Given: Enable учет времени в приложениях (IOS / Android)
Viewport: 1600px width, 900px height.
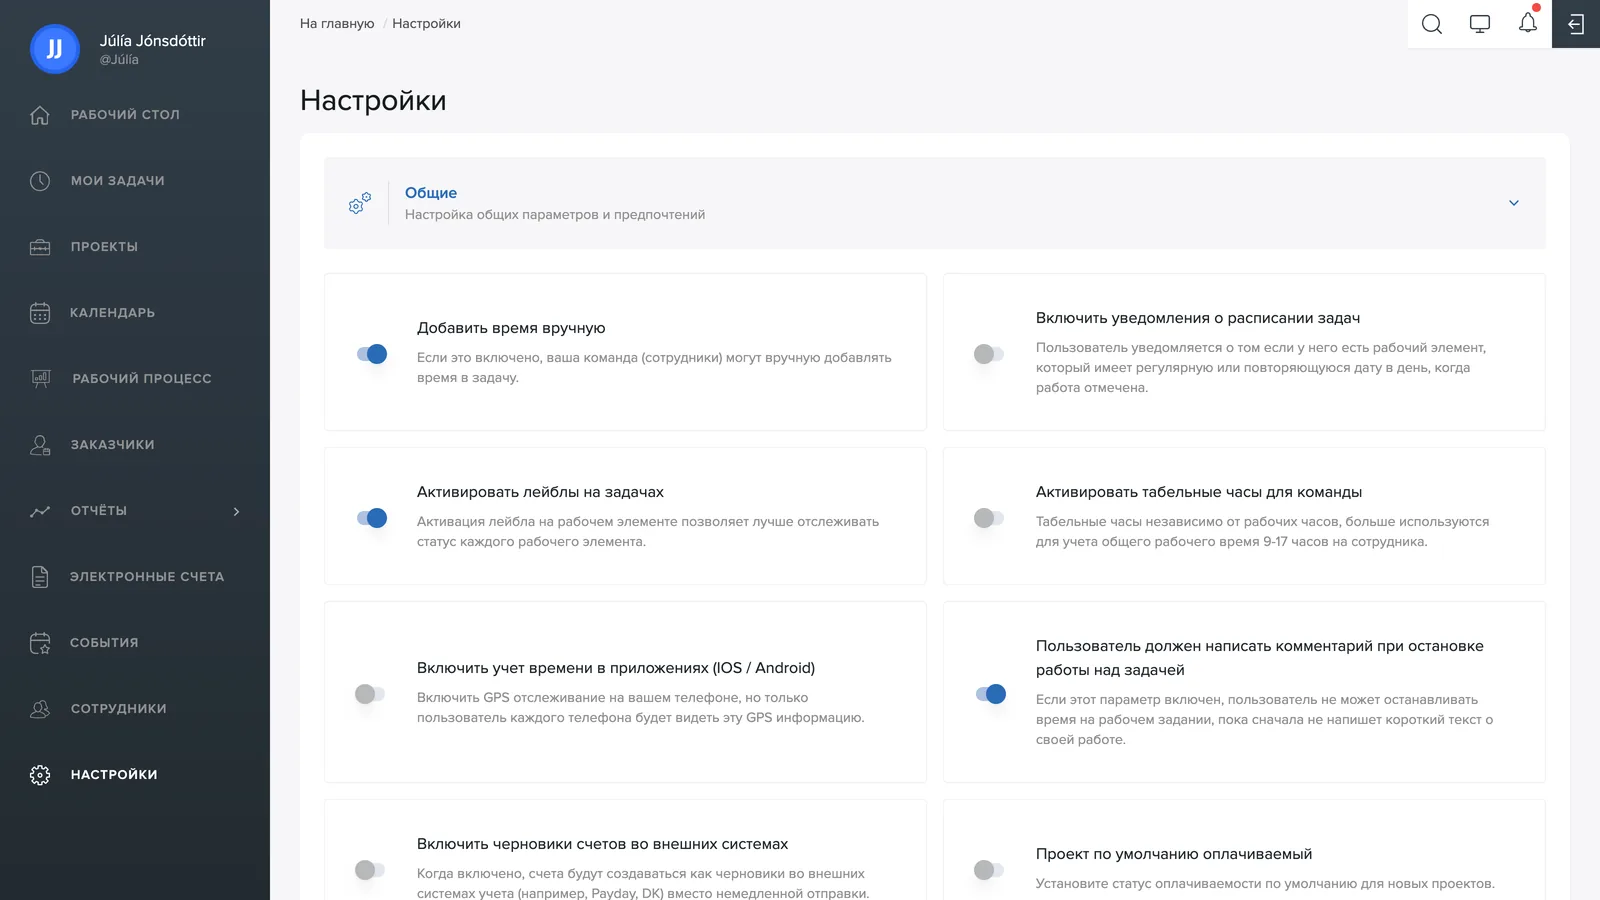Looking at the screenshot, I should 370,694.
